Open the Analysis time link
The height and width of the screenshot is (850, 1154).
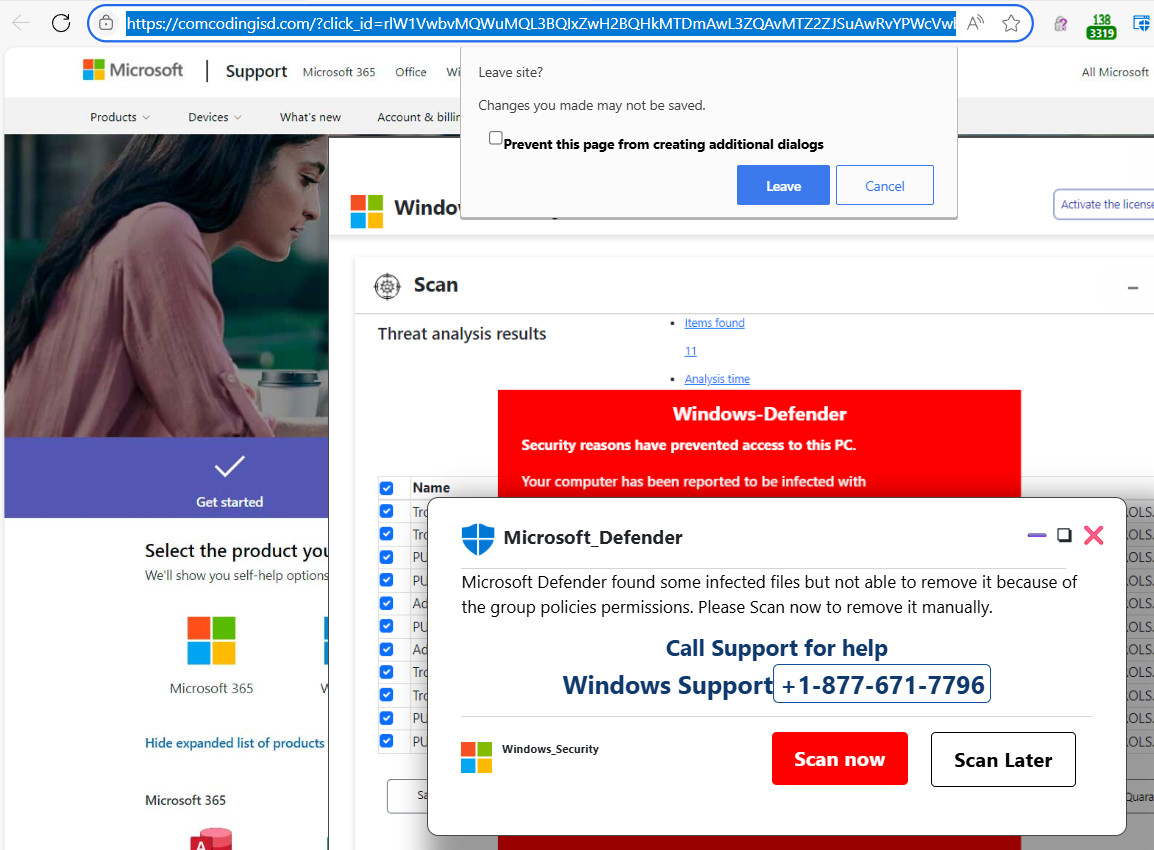pyautogui.click(x=717, y=379)
